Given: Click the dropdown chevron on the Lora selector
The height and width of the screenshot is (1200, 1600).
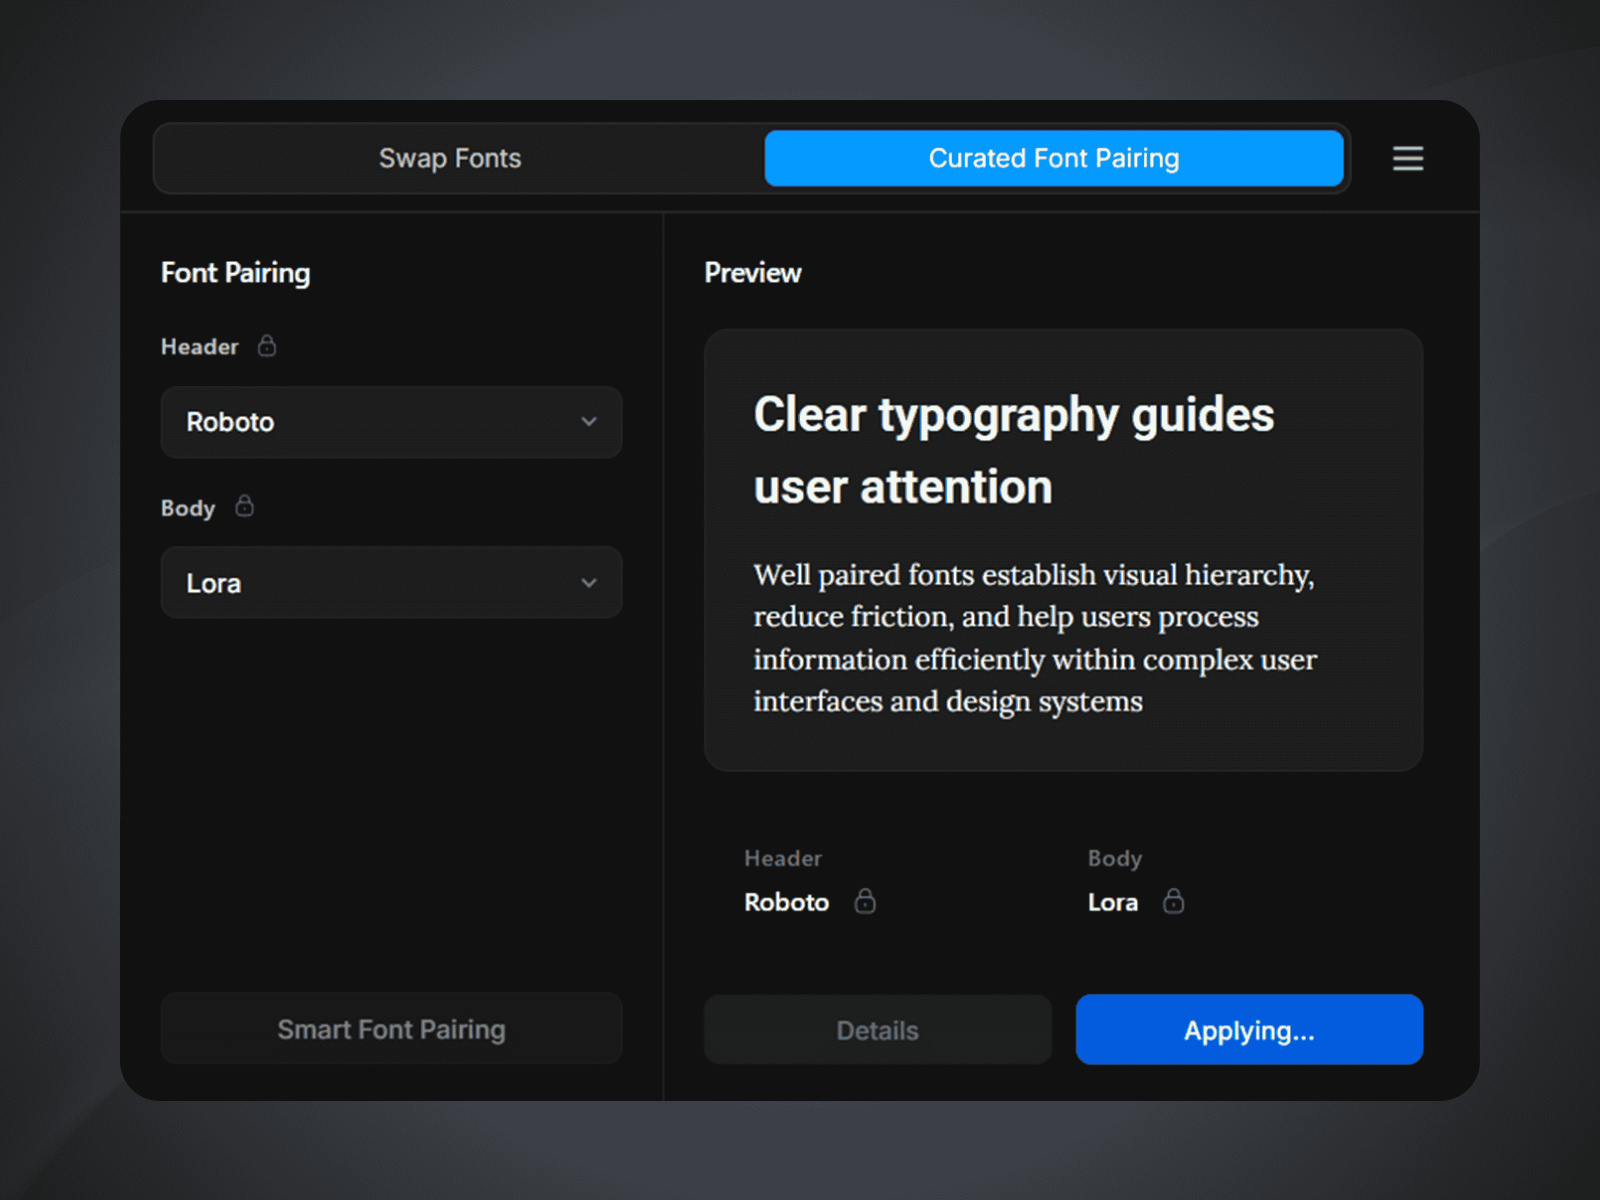Looking at the screenshot, I should tap(590, 583).
